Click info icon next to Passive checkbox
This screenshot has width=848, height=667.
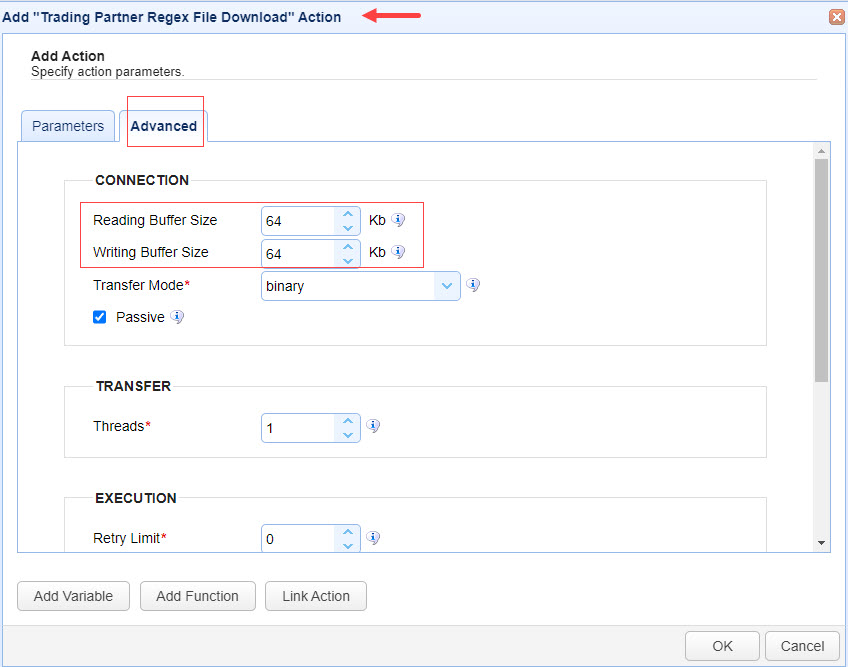click(177, 317)
